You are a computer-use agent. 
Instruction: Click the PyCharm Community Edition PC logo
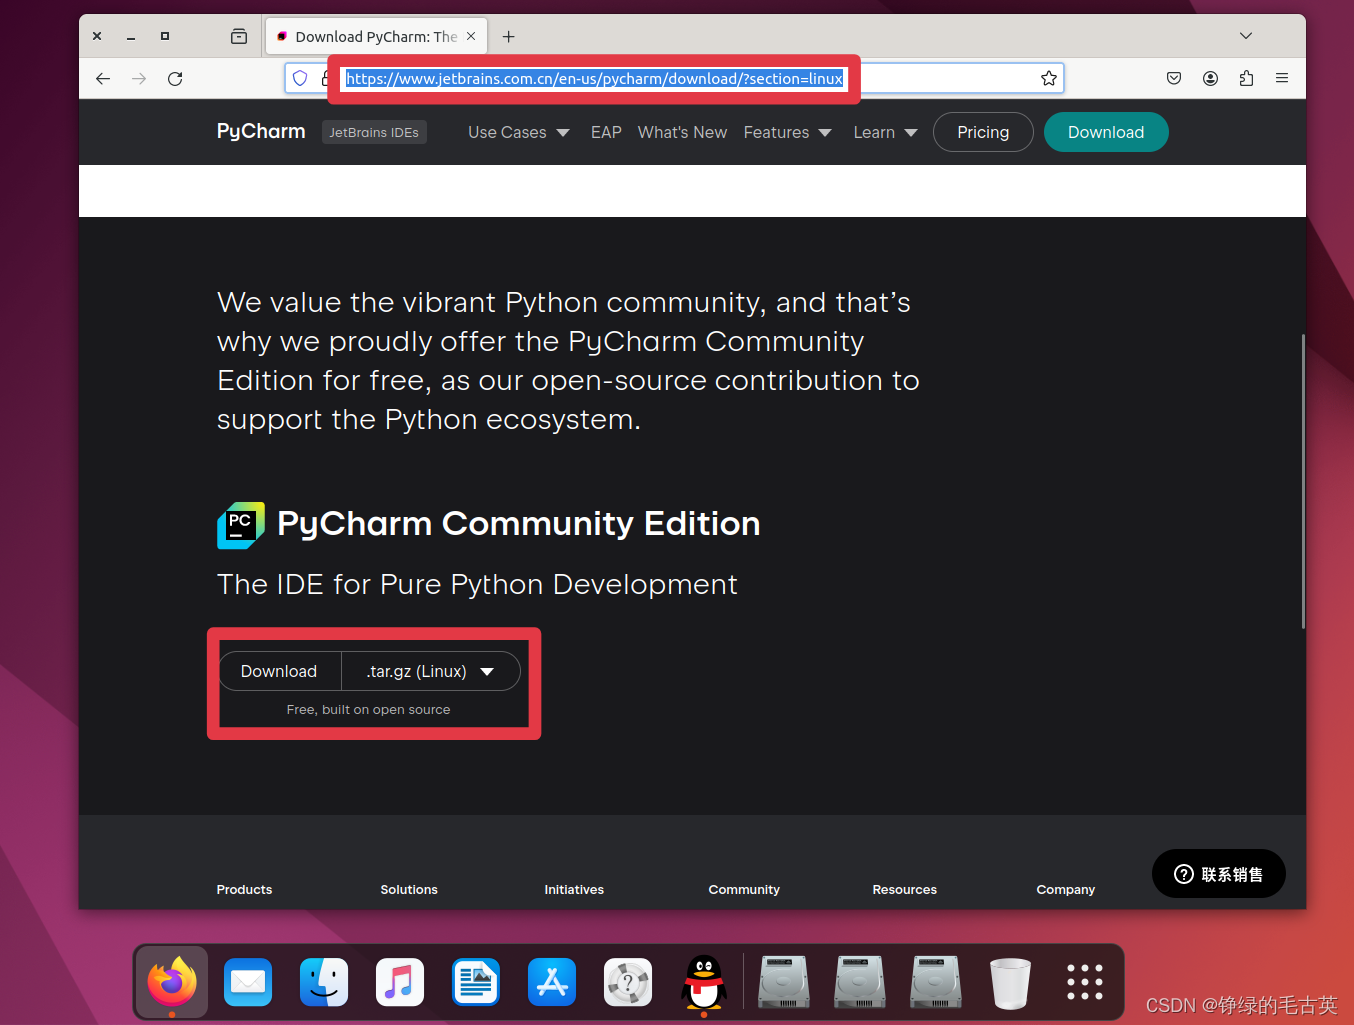coord(241,525)
